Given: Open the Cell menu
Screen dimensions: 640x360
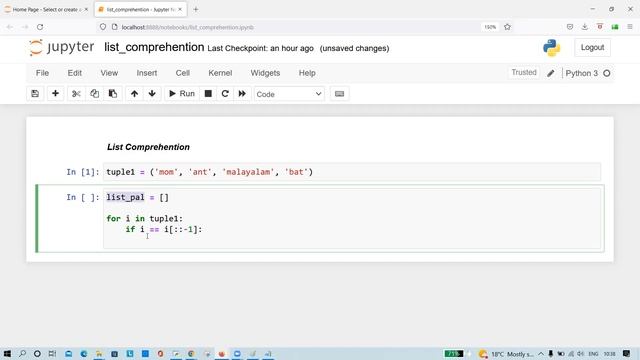Looking at the screenshot, I should (183, 73).
